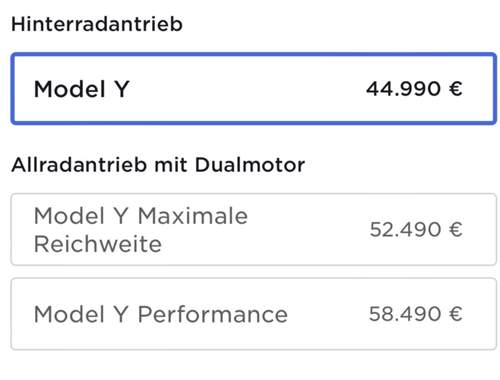Click the euro sign beside 58.490
Screen dimensions: 500x380
[455, 314]
